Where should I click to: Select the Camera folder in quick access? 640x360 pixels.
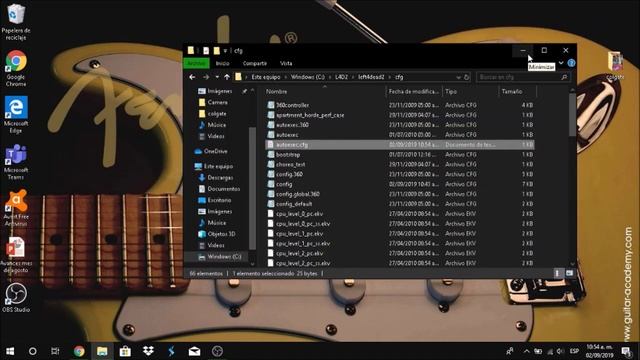[x=218, y=102]
